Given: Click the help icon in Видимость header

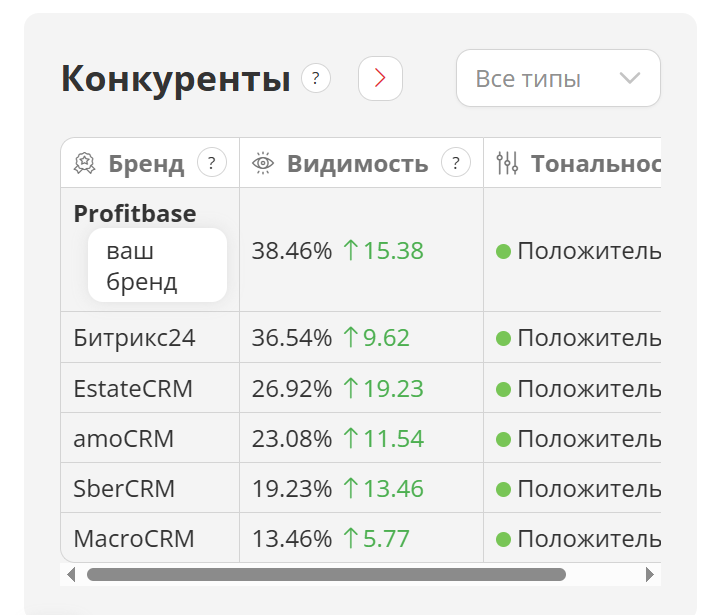Looking at the screenshot, I should point(456,162).
